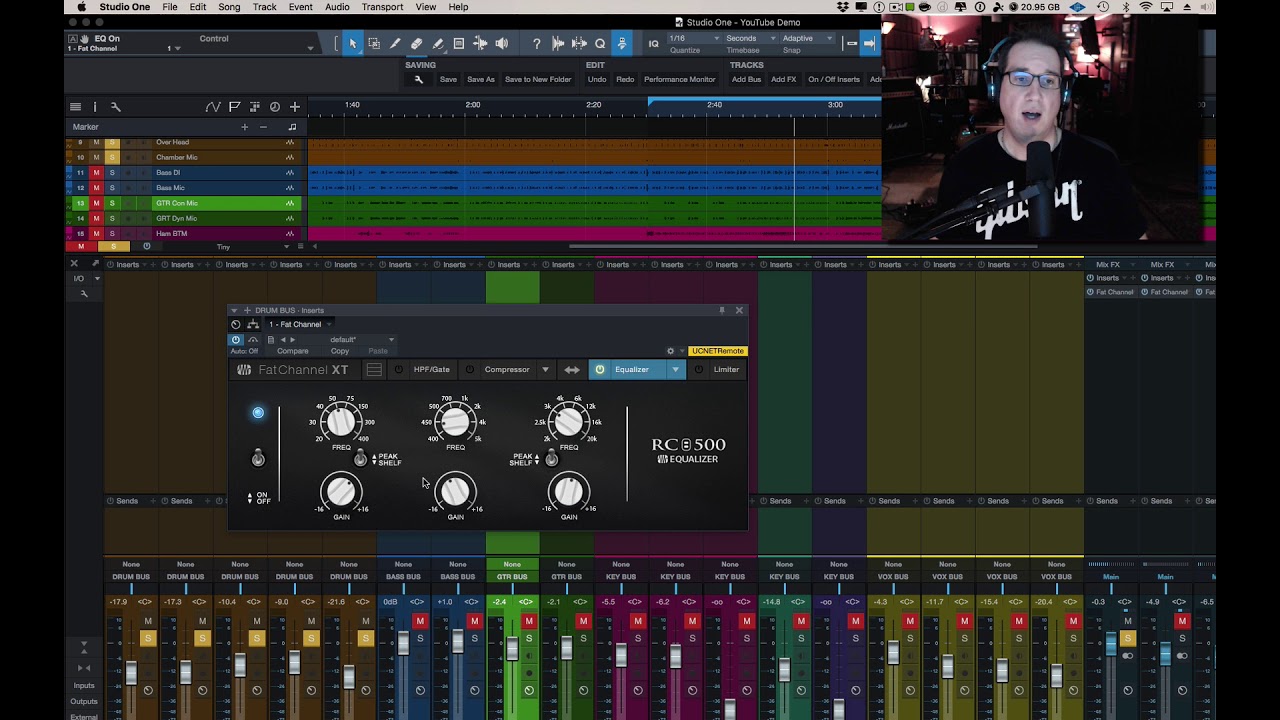Click the Q quantize icon
The width and height of the screenshot is (1280, 720).
click(x=600, y=43)
